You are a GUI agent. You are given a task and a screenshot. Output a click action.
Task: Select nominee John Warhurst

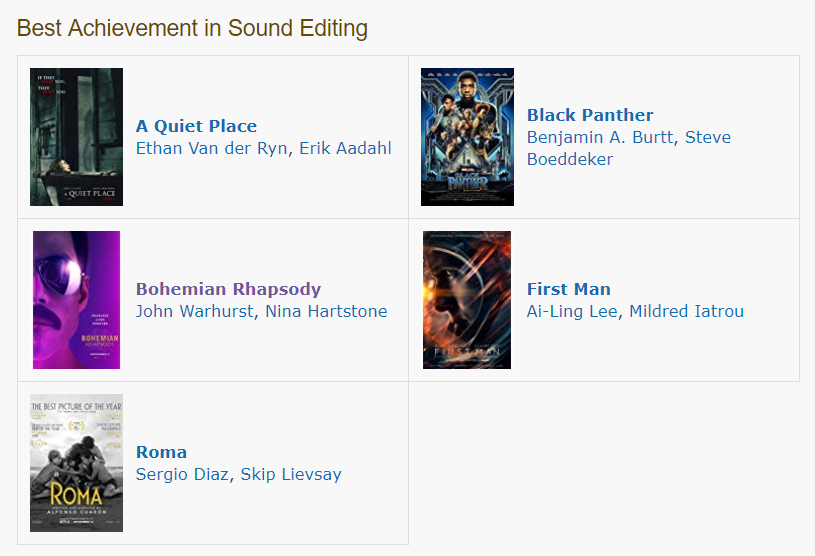(194, 311)
